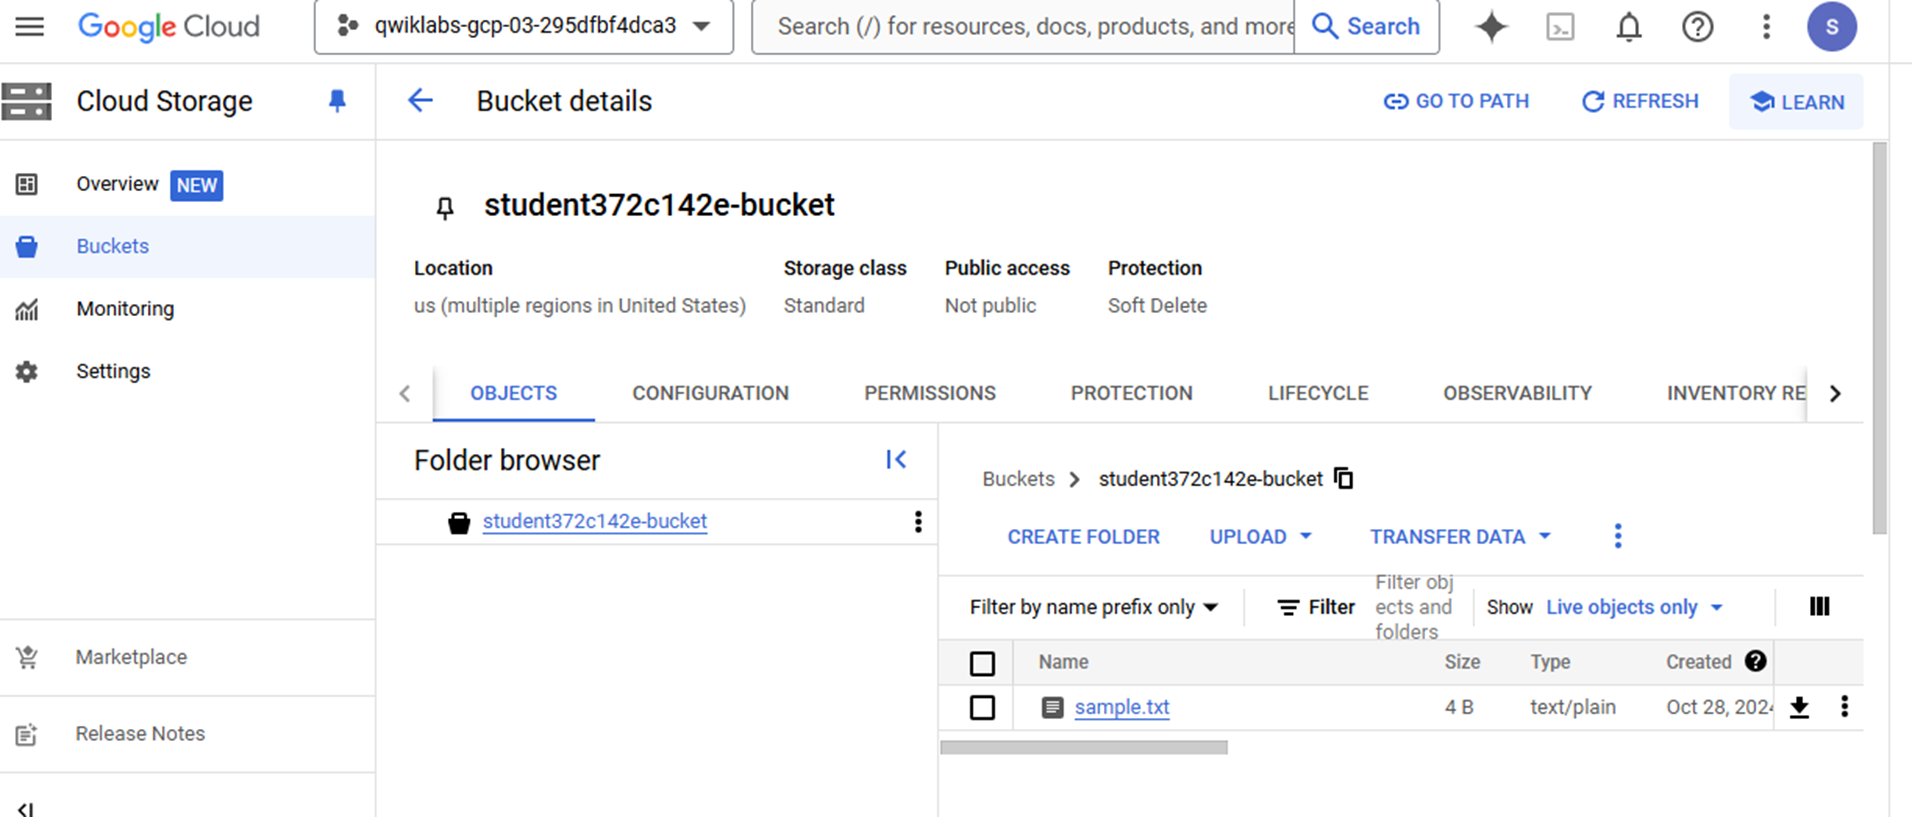Open Monitoring in the sidebar
This screenshot has height=817, width=1912.
187,309
